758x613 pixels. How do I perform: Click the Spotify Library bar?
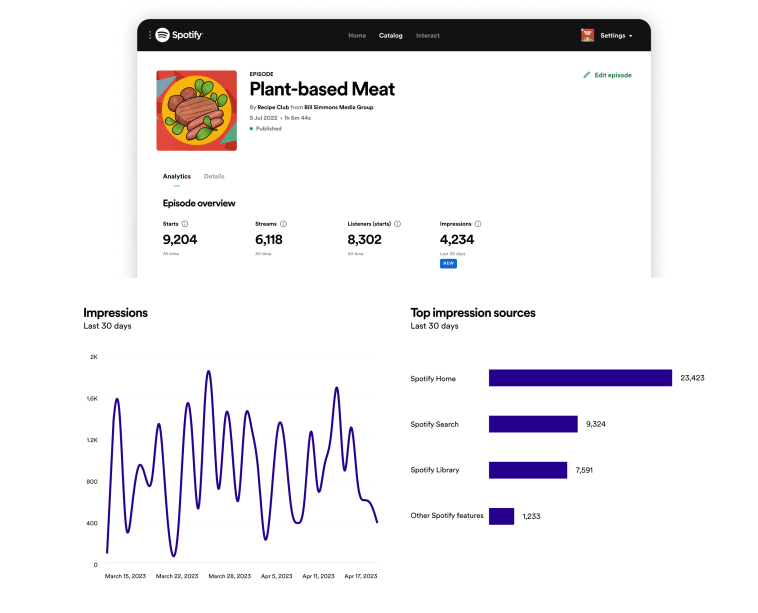click(x=528, y=470)
